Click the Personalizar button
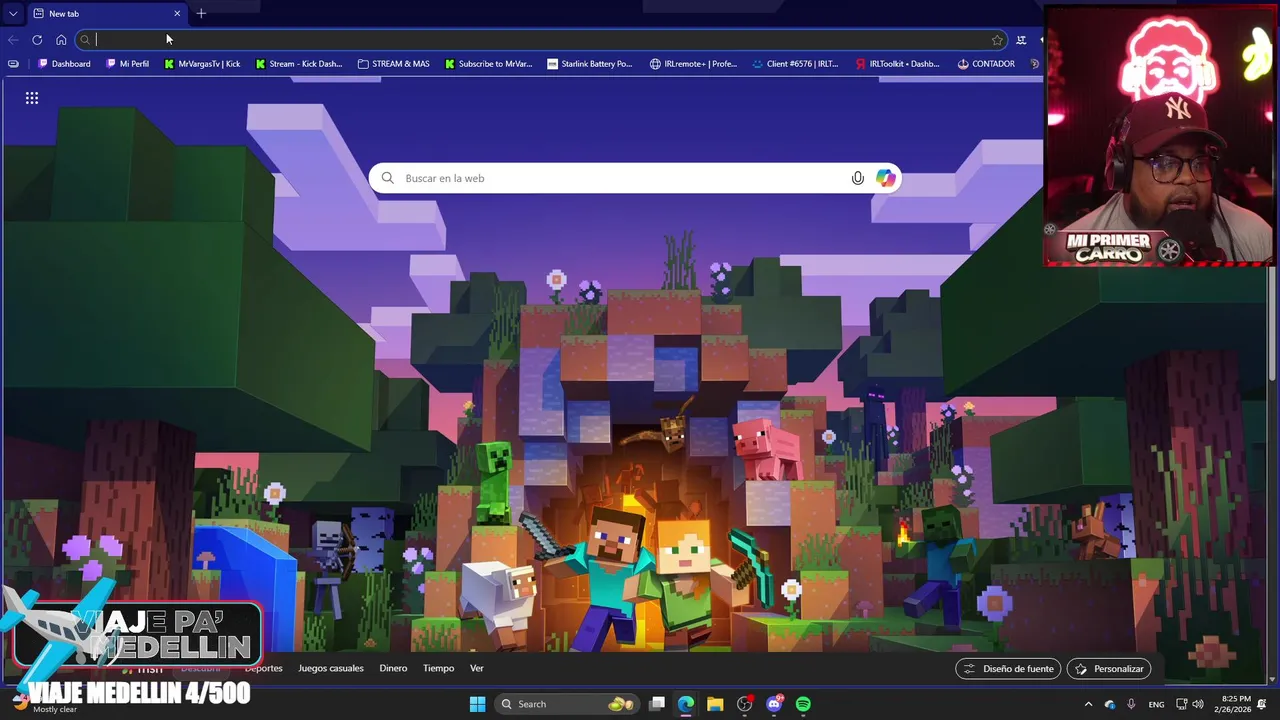Image resolution: width=1280 pixels, height=720 pixels. pos(1109,669)
